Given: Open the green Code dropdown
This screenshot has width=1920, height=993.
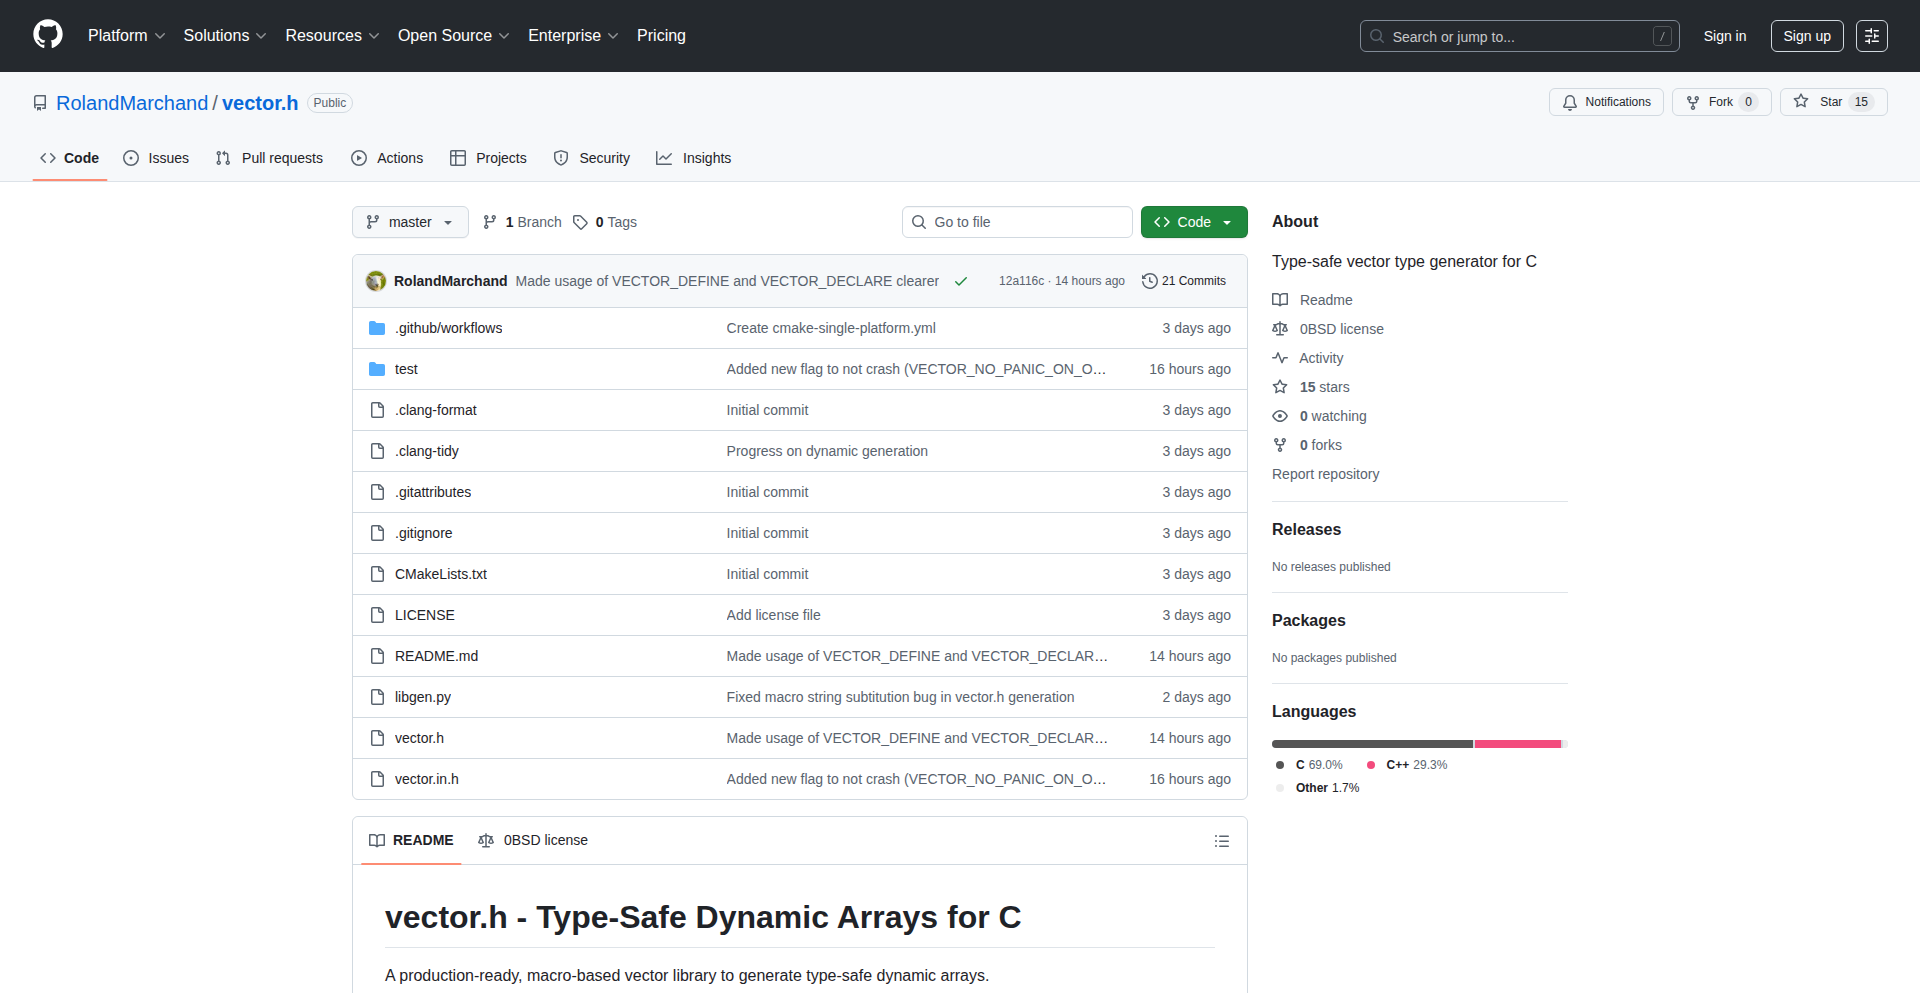Looking at the screenshot, I should (1194, 222).
